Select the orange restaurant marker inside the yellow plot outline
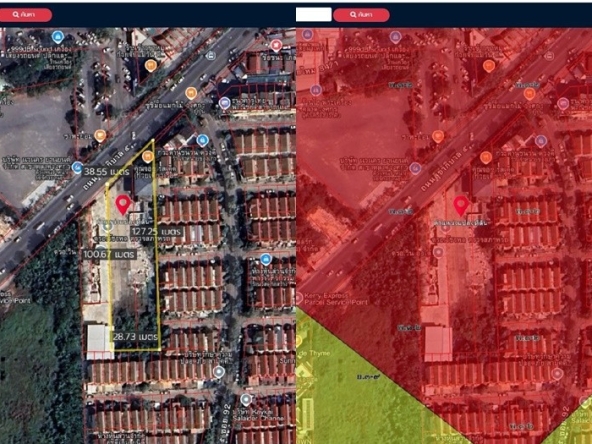 coord(147,157)
